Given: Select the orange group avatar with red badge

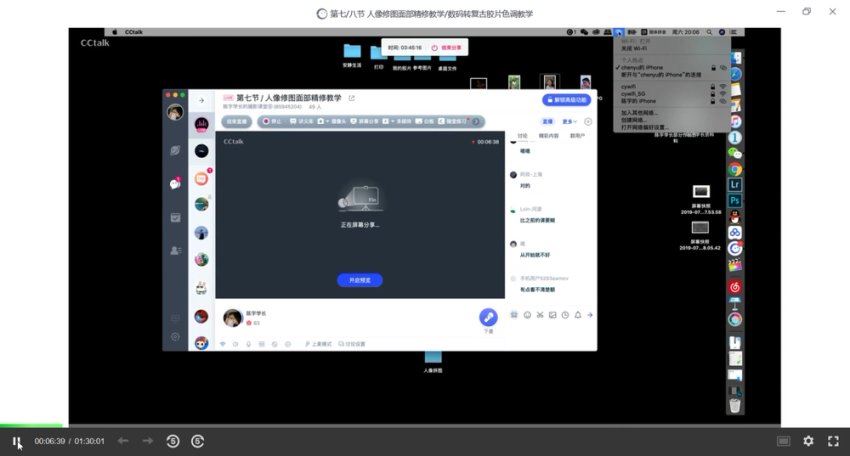Looking at the screenshot, I should tap(202, 178).
